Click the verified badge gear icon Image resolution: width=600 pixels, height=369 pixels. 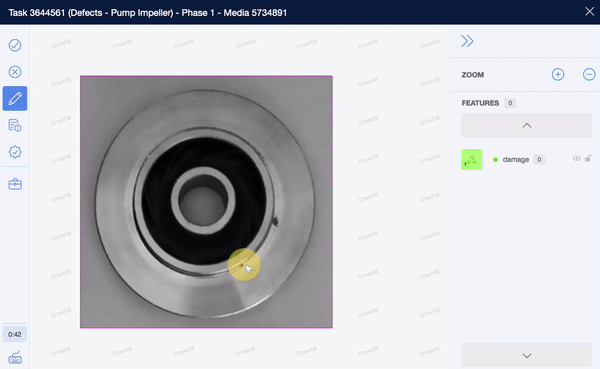pos(15,152)
